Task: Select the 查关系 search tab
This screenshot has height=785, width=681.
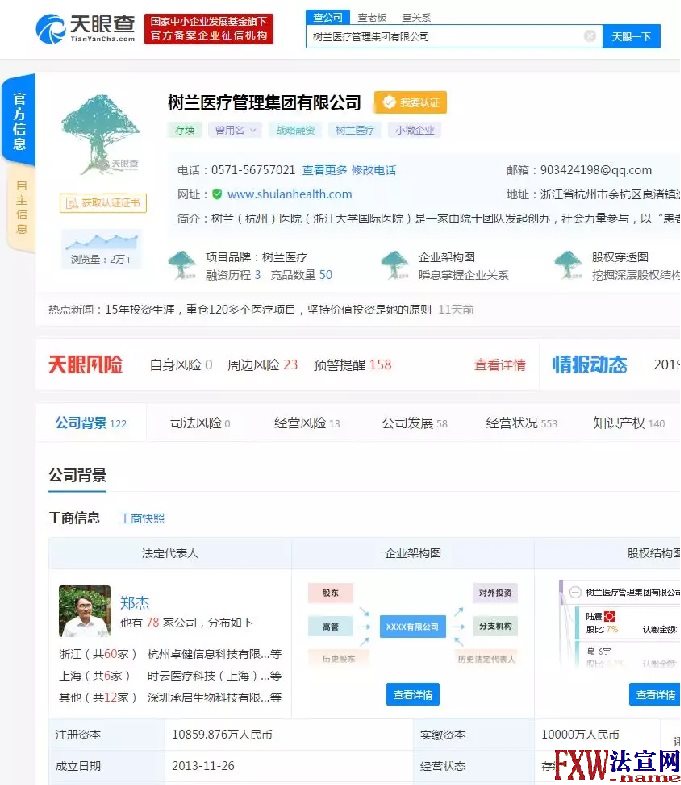Action: (x=416, y=18)
